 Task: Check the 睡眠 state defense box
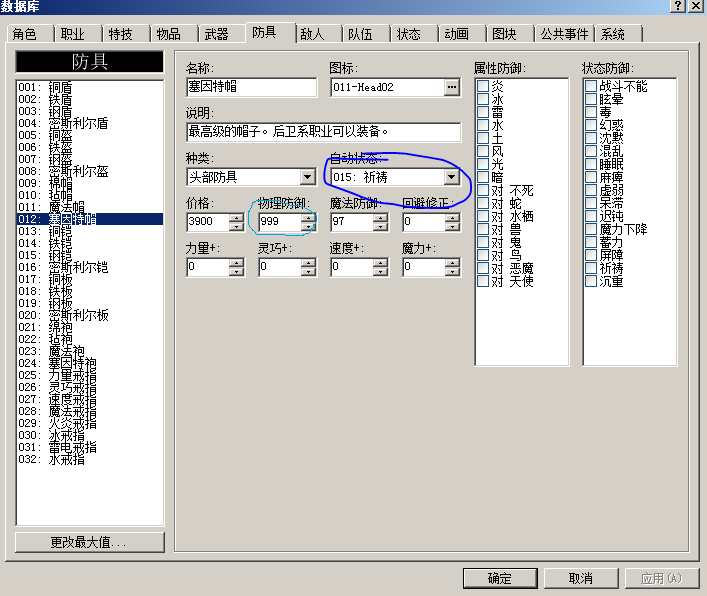pyautogui.click(x=591, y=164)
